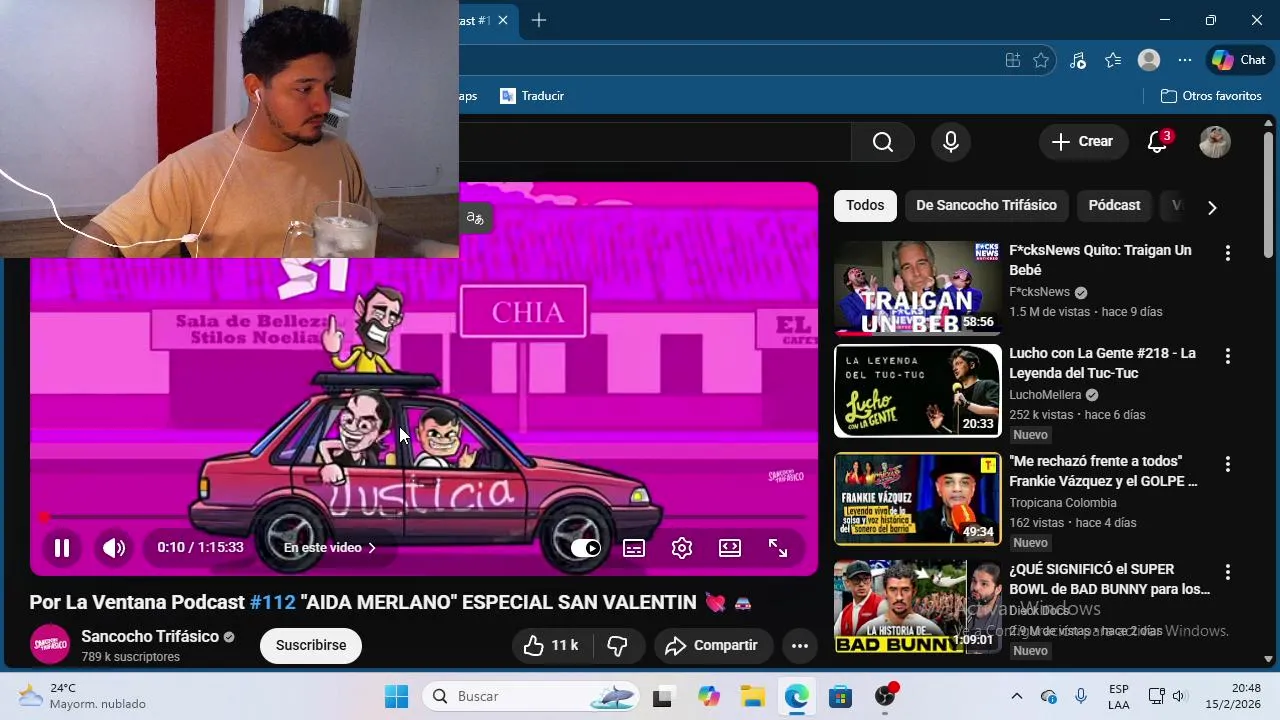Like the video with thumbs-up 11 k

click(x=552, y=646)
